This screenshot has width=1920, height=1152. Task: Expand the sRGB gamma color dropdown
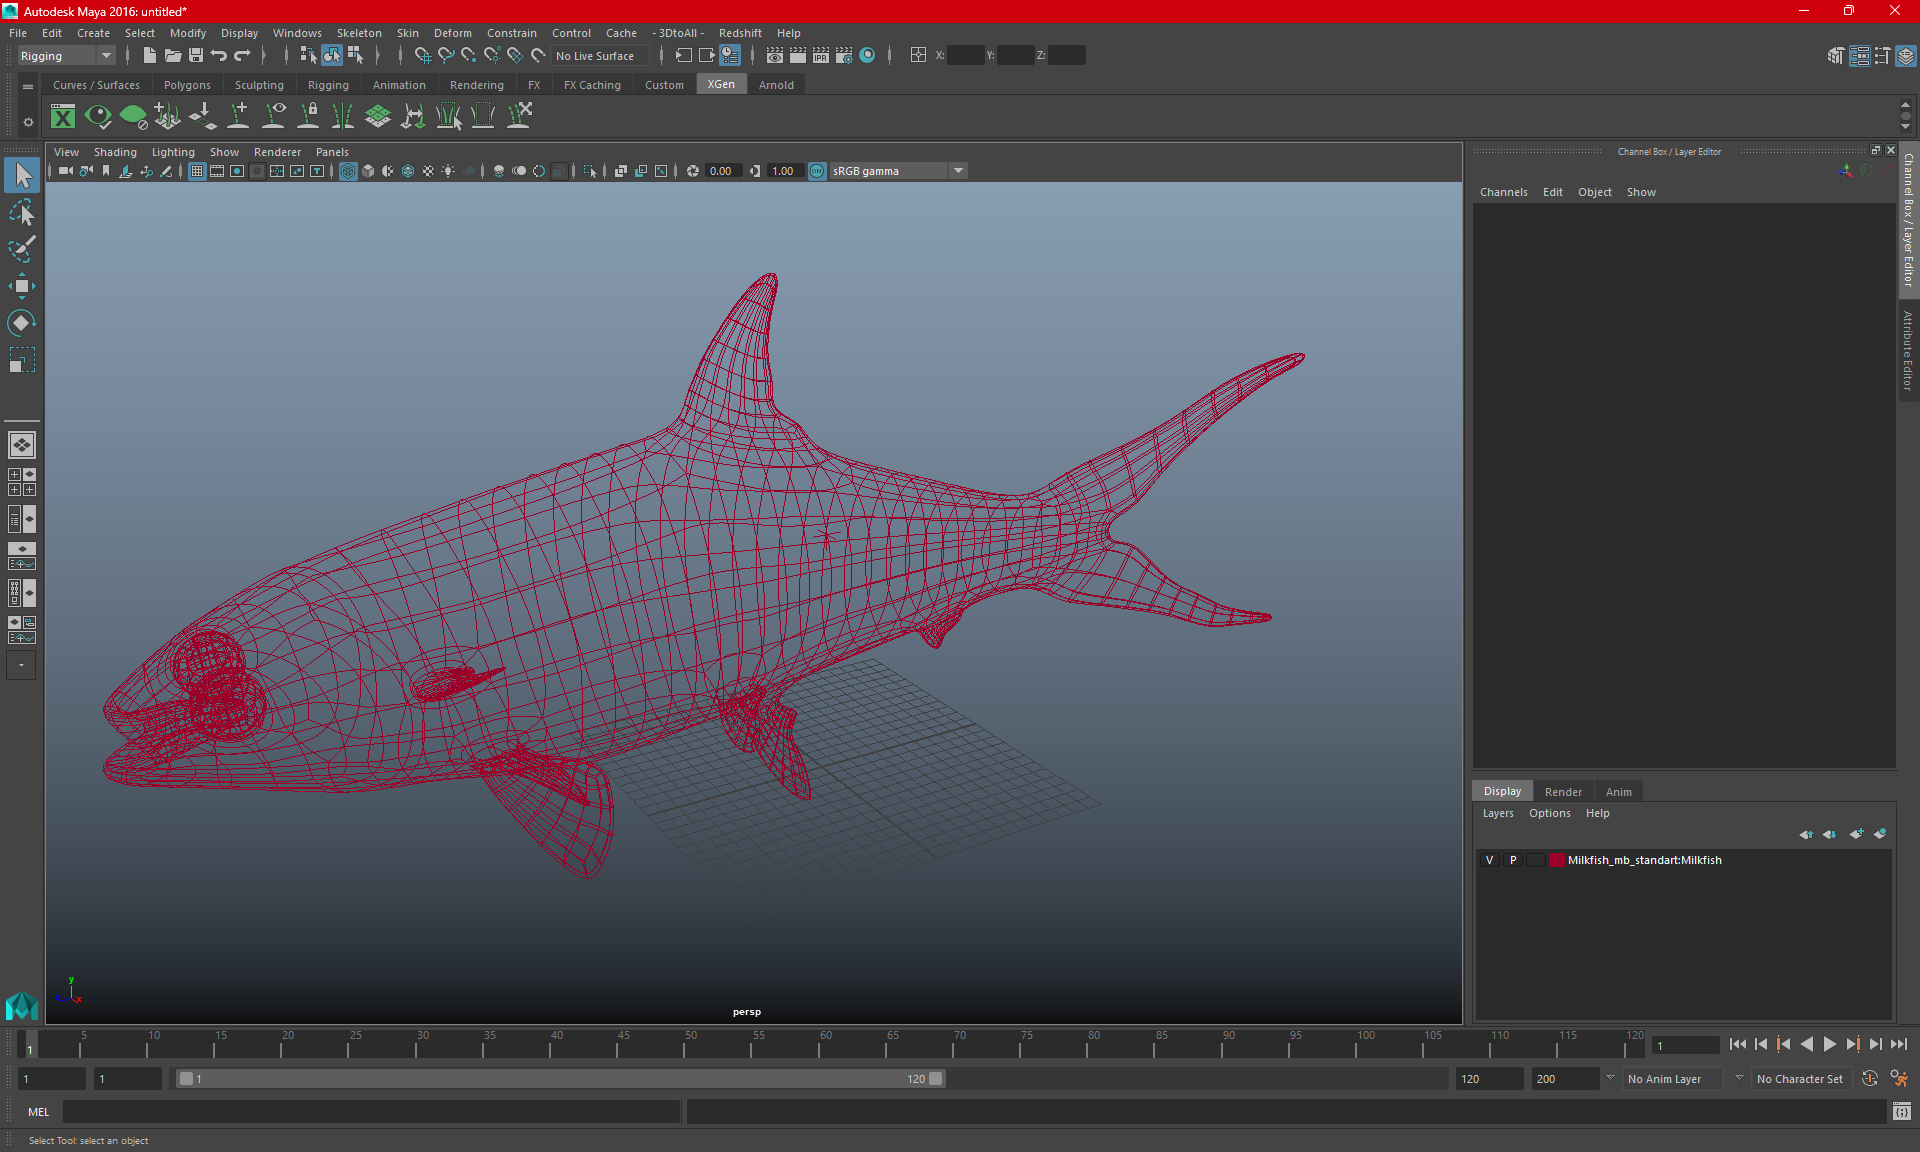[x=959, y=170]
